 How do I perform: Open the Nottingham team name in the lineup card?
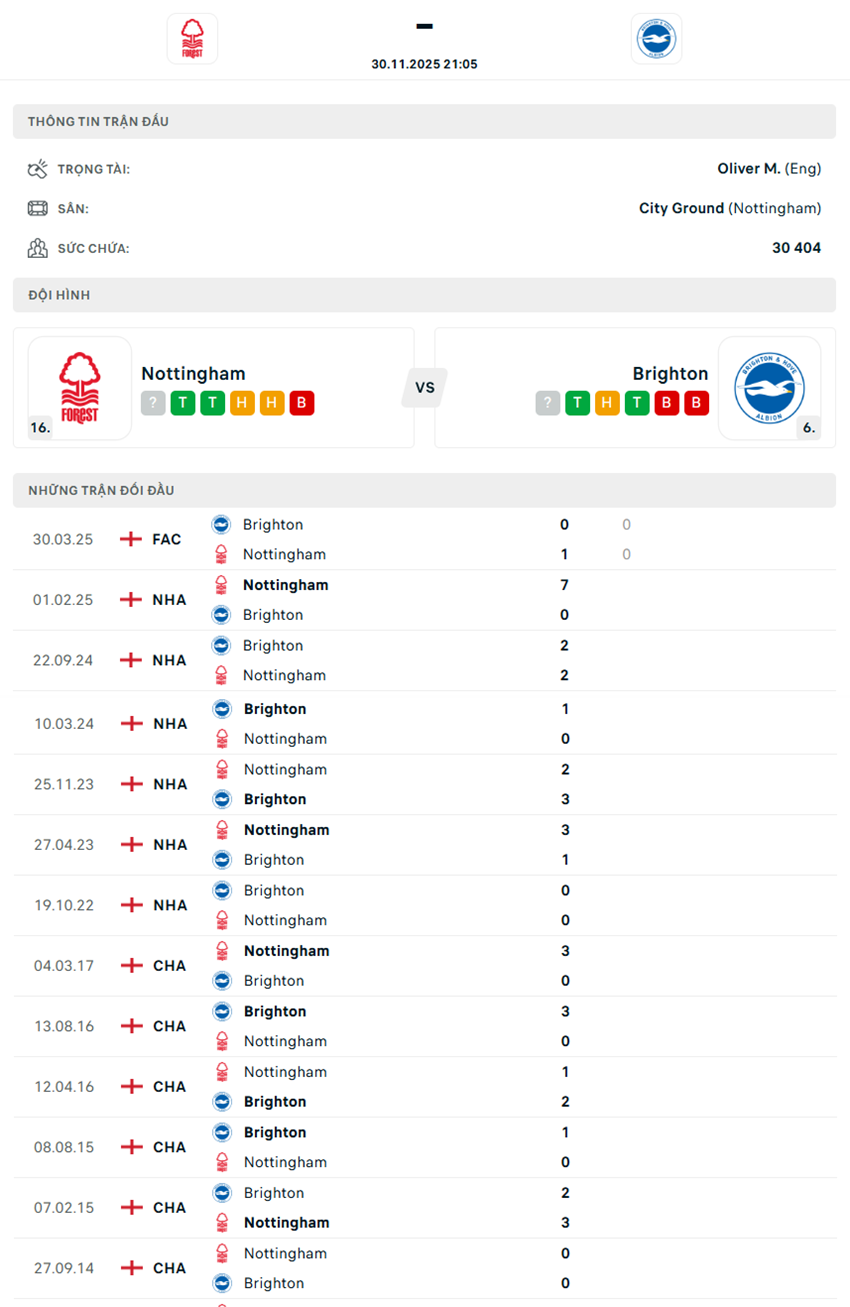(193, 373)
